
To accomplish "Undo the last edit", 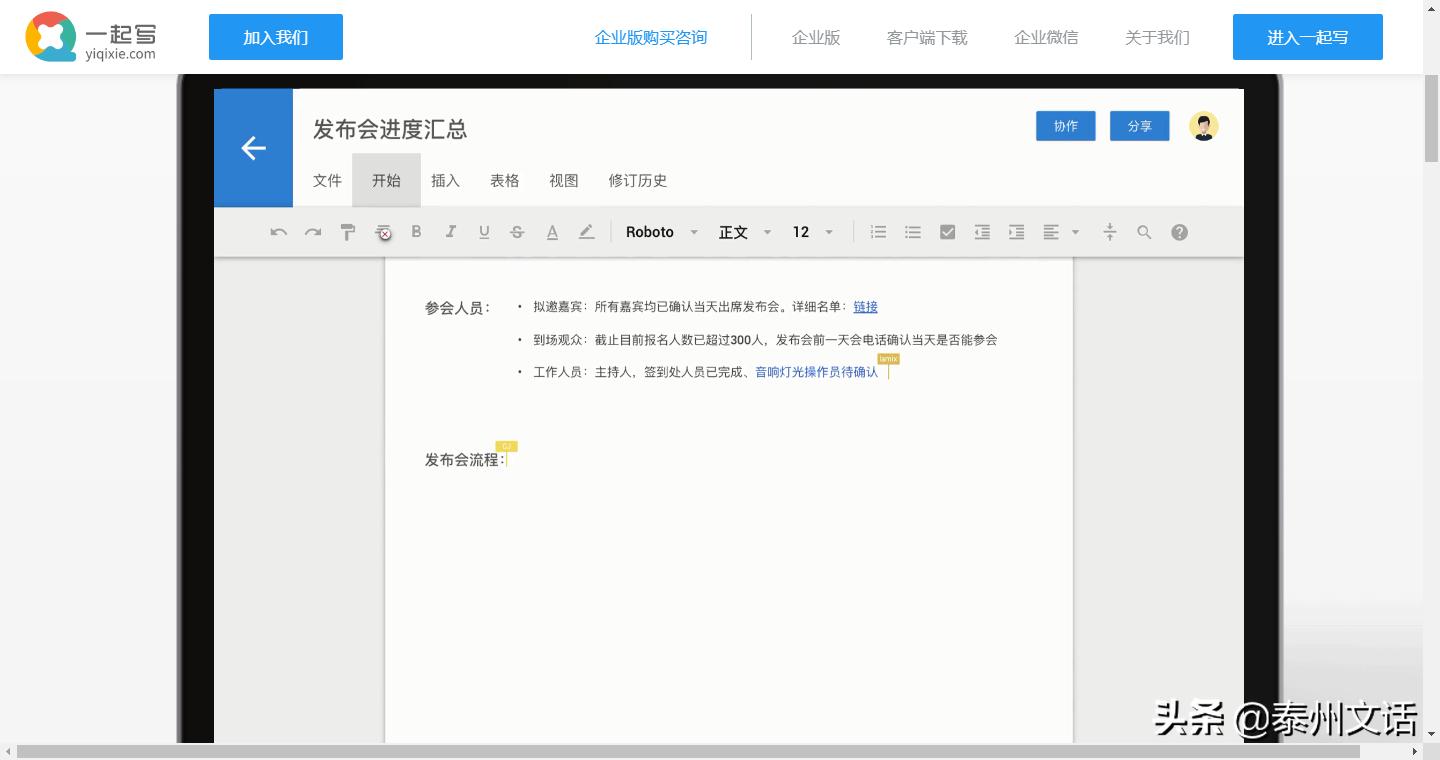I will pos(279,231).
